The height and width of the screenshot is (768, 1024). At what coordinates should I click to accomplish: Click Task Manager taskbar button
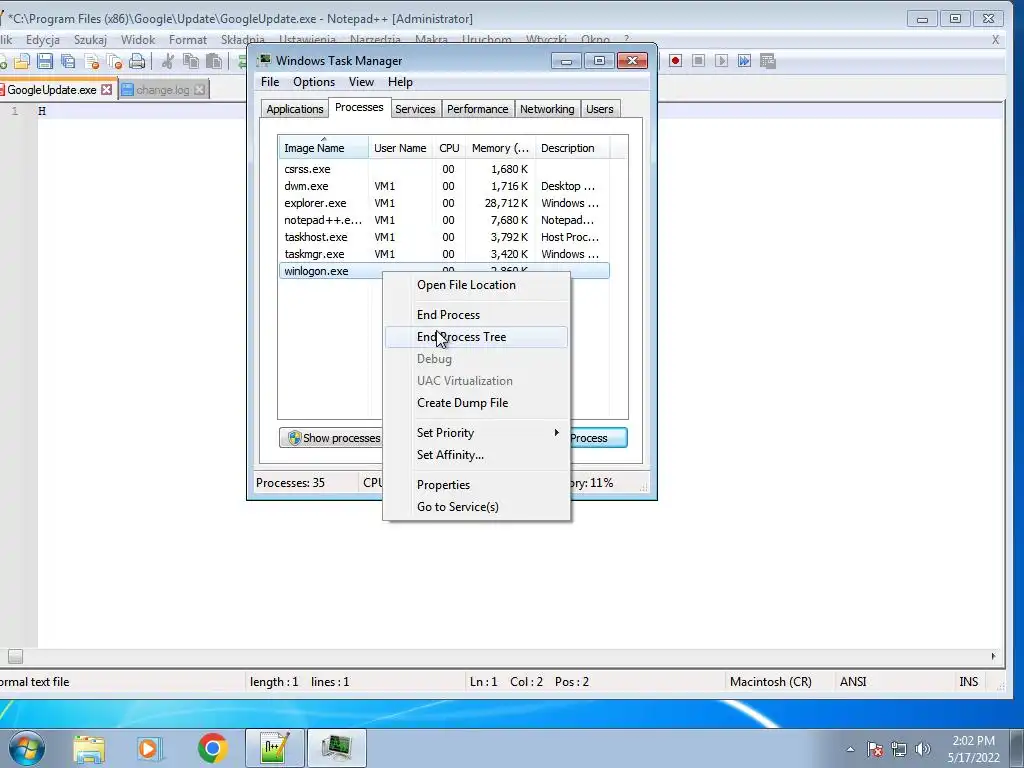tap(337, 748)
